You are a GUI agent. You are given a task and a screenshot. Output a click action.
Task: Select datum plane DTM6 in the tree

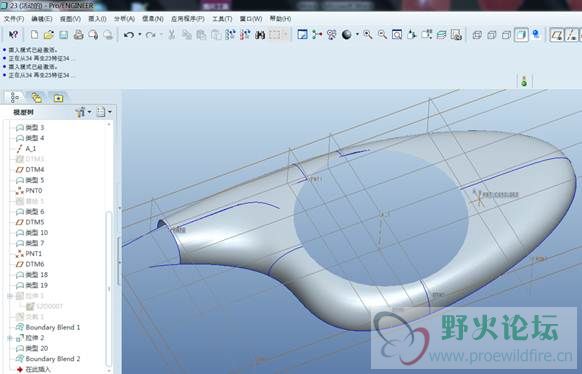point(30,264)
